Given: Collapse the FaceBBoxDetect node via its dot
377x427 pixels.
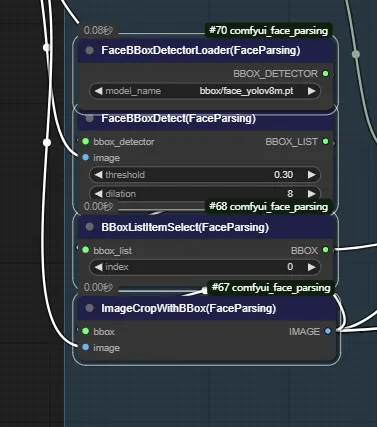Looking at the screenshot, I should click(x=89, y=118).
